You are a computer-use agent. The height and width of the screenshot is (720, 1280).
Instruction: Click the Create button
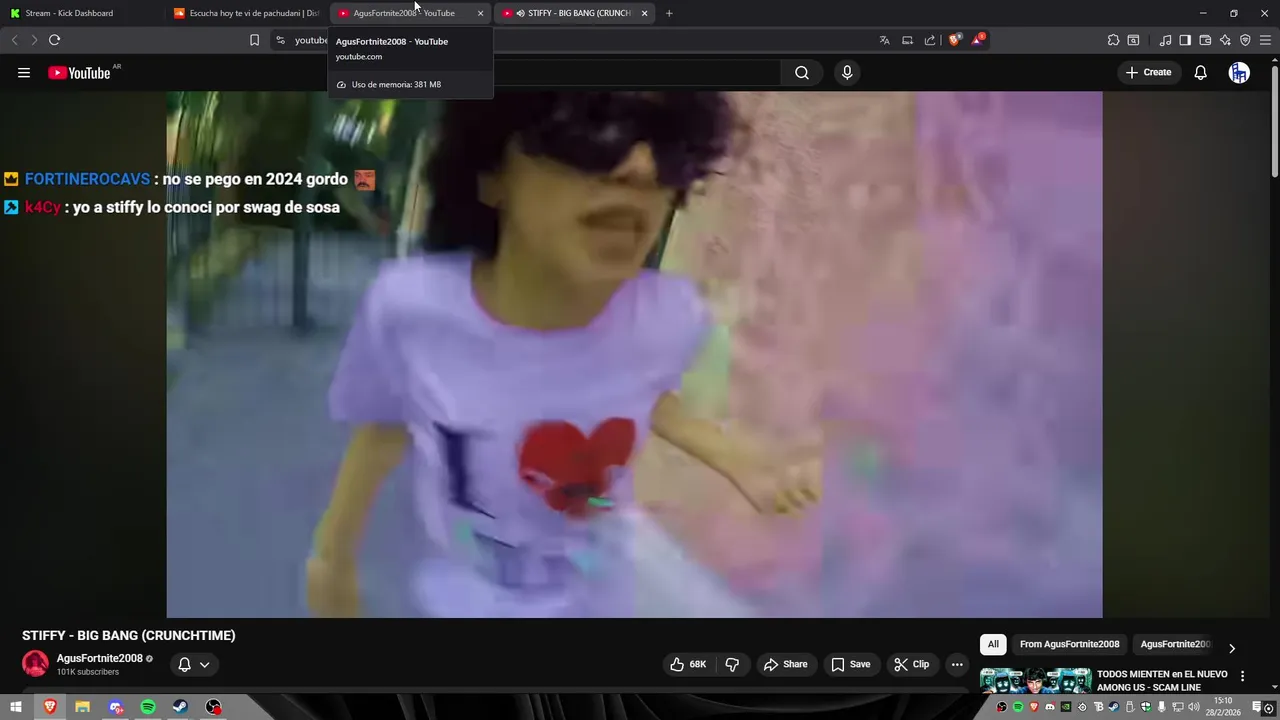tap(1148, 72)
